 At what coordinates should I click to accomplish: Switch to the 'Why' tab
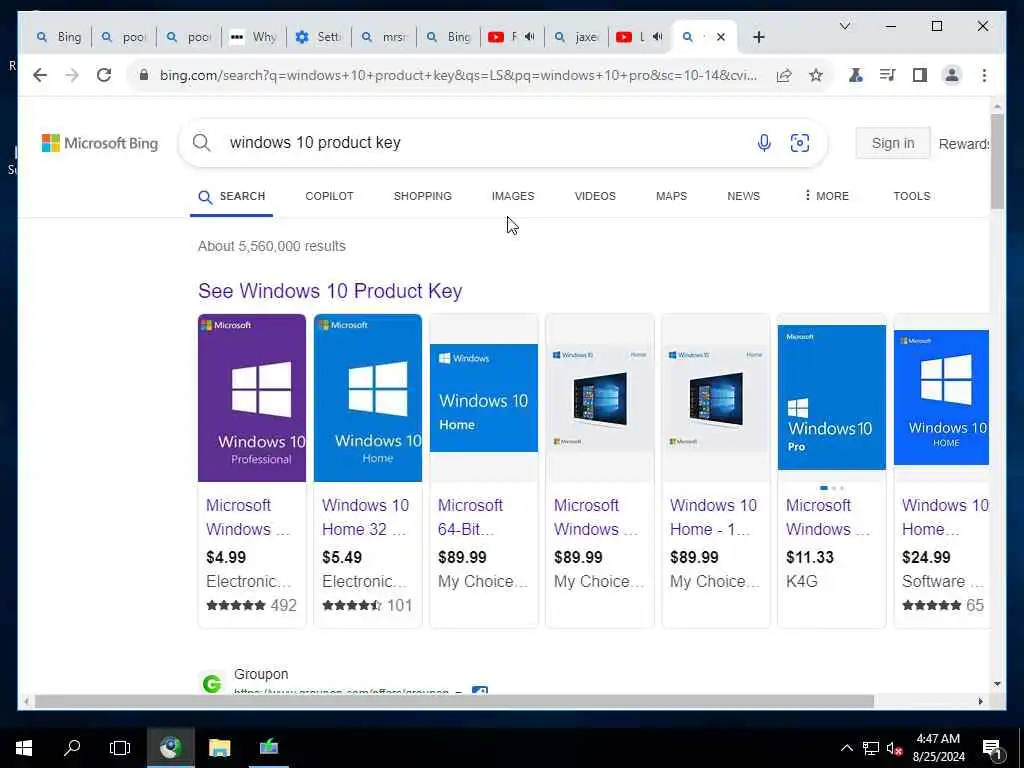click(255, 37)
